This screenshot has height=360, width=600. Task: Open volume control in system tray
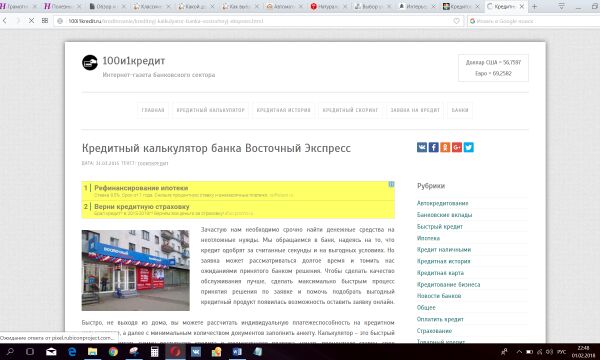coord(549,352)
